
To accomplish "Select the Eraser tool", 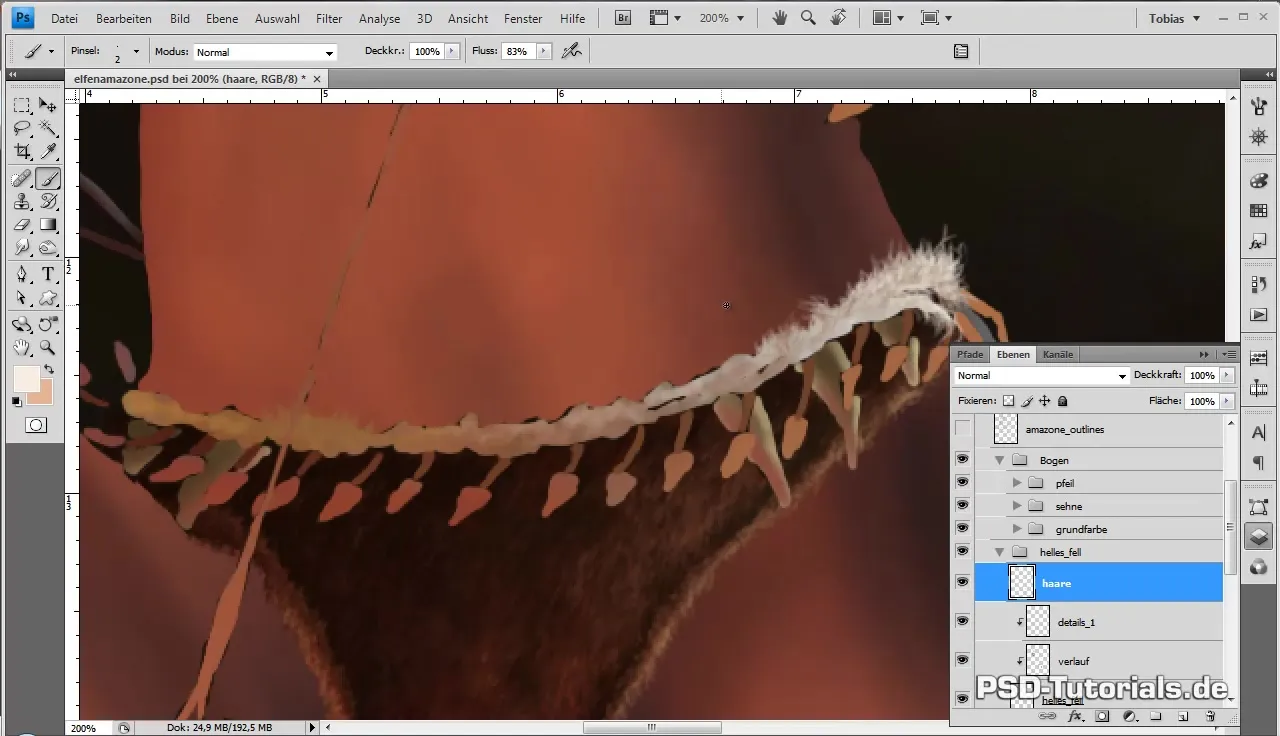I will (x=22, y=225).
